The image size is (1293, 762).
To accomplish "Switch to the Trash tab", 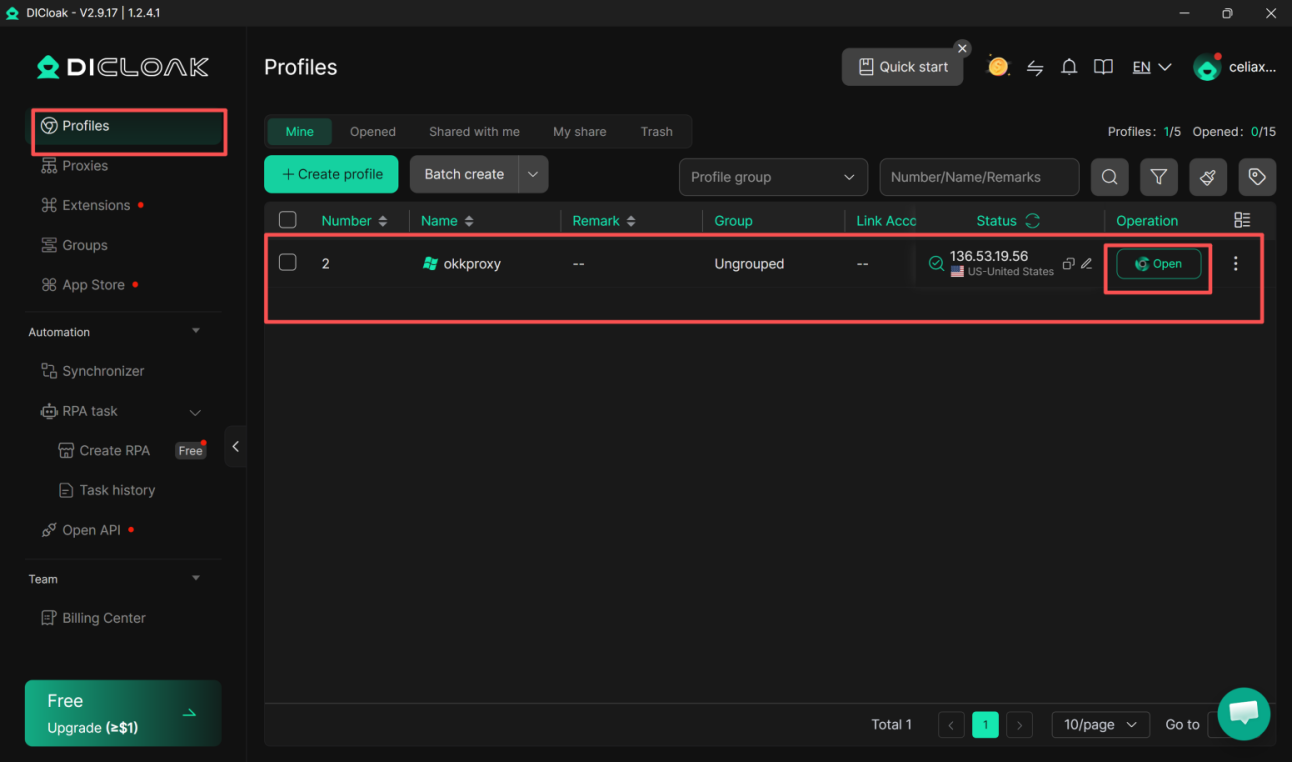I will click(657, 131).
